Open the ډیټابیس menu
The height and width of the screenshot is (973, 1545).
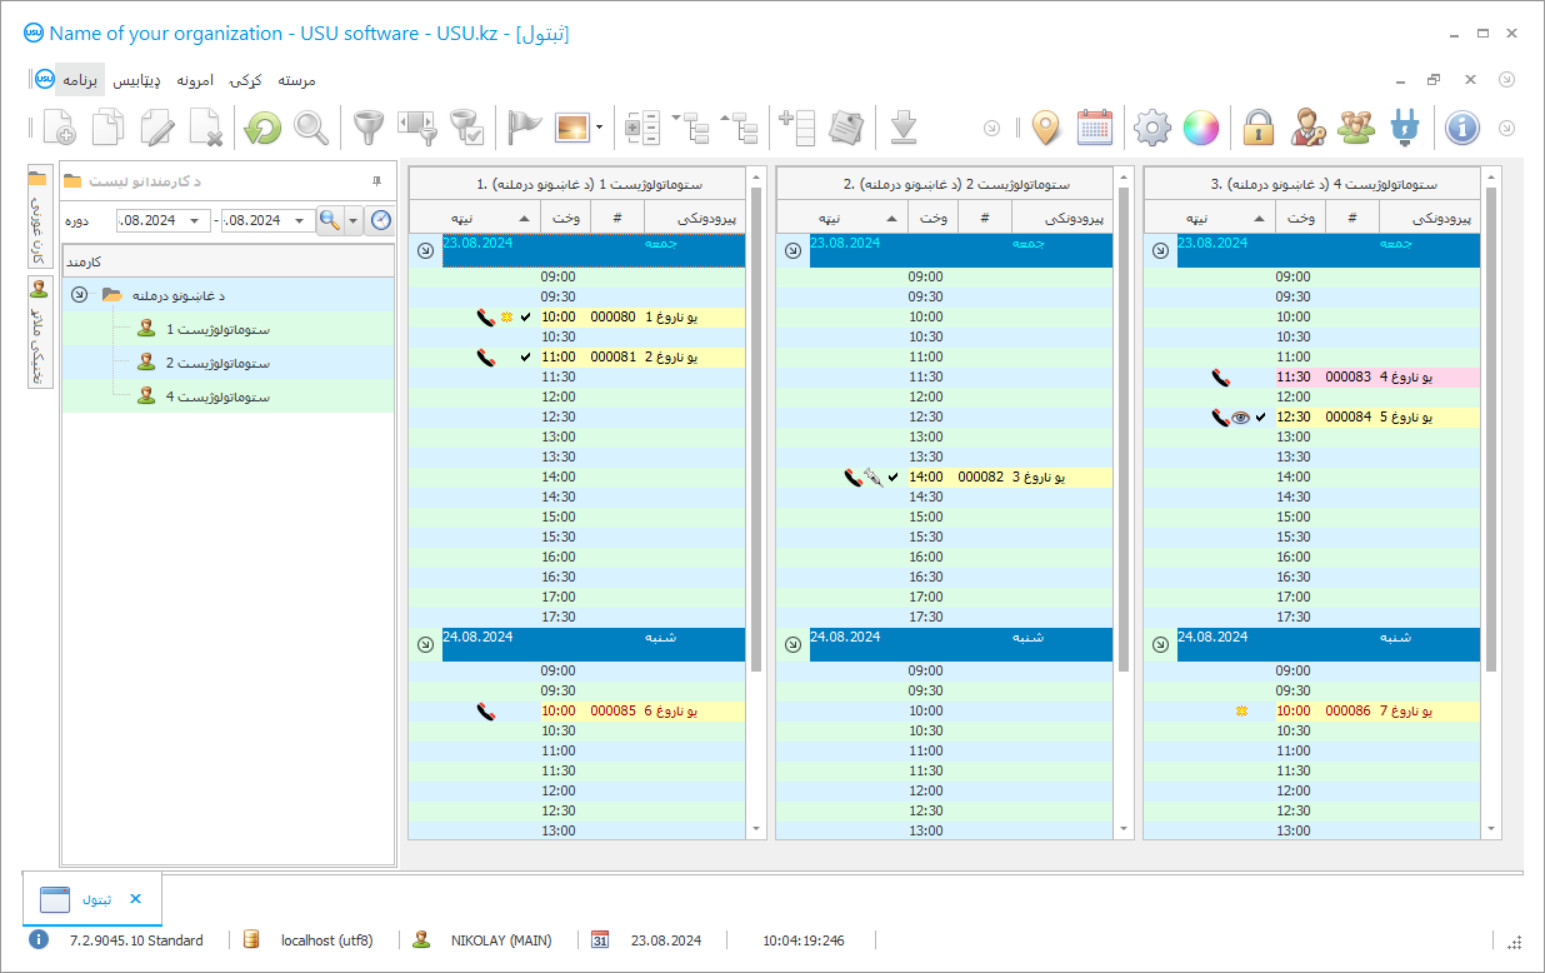click(137, 80)
